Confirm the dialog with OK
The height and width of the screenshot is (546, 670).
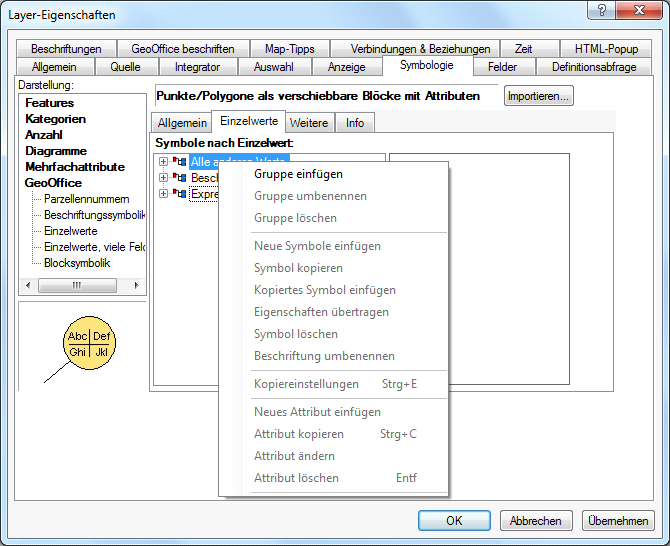click(454, 521)
